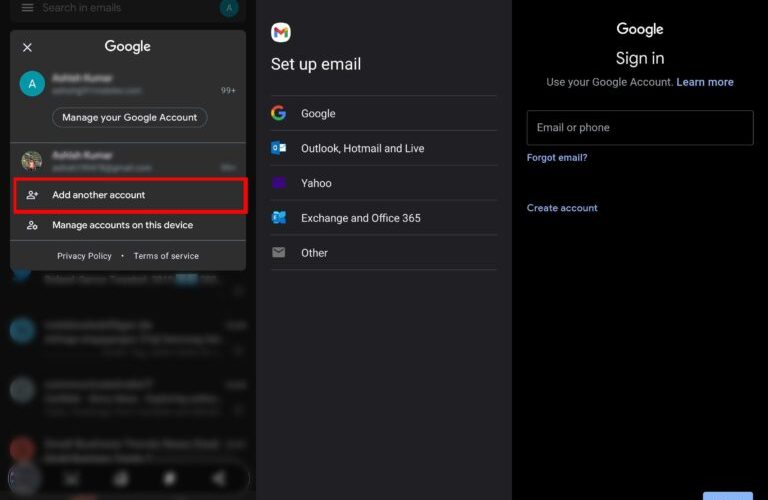Choose Outlook, Hotmail and Live option

pyautogui.click(x=362, y=148)
